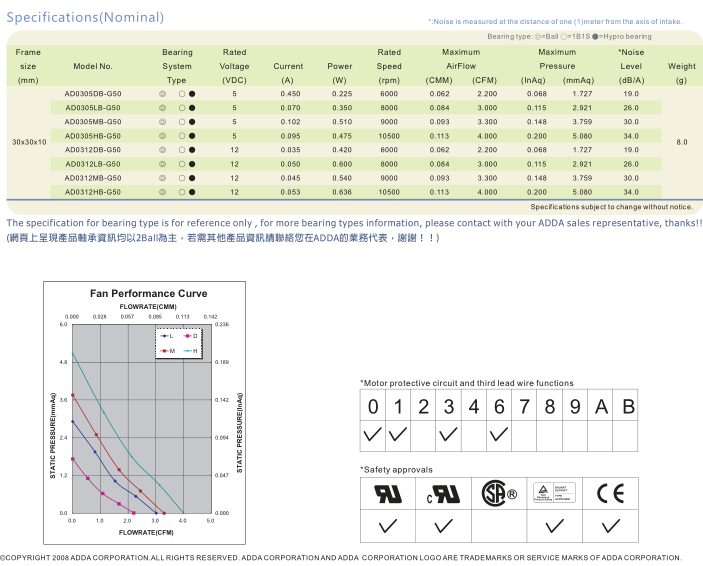Click the checkmark under function 3
This screenshot has height=566, width=703.
pos(448,434)
